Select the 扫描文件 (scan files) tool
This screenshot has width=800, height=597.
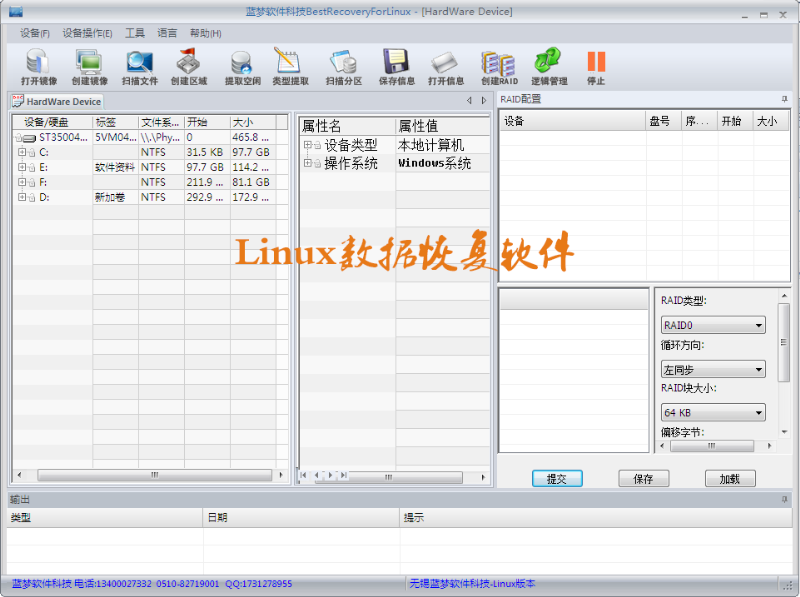click(140, 66)
